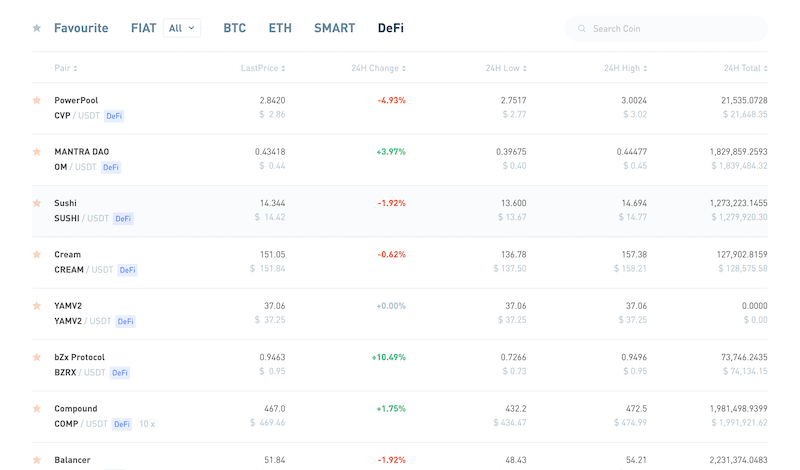Screen dimensions: 800x470
Task: Click the 24H low value 0.7266
Action: point(513,357)
